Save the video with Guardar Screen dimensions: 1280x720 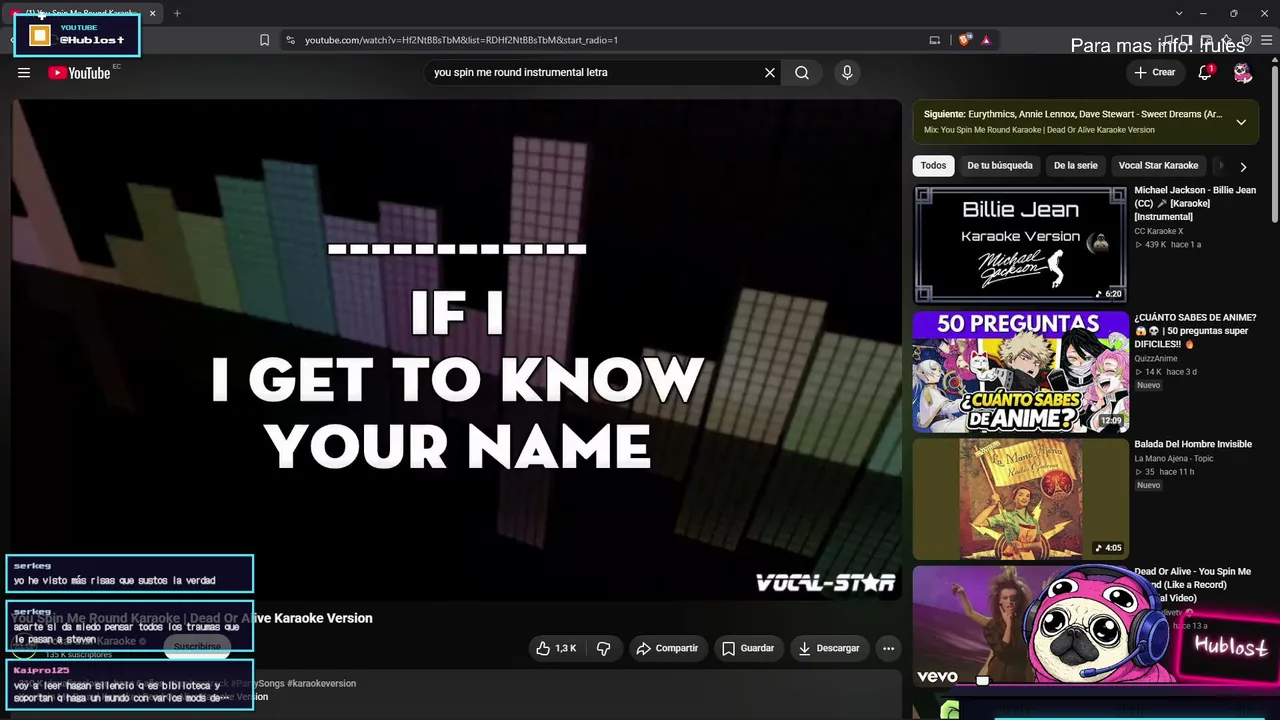748,648
